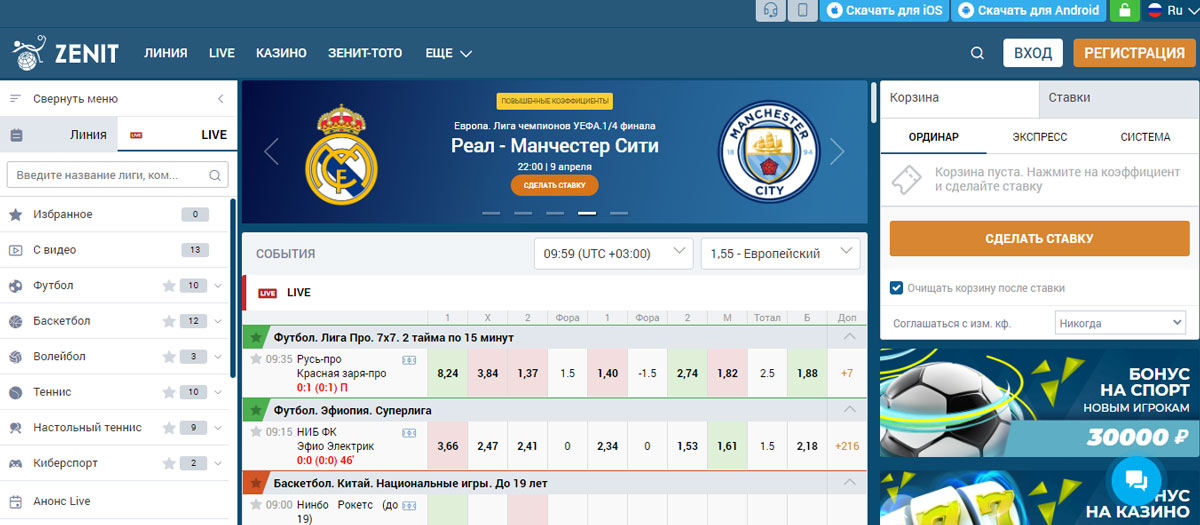The height and width of the screenshot is (525, 1200).
Task: Select the СИСТЕМА bet type tab
Action: (x=1145, y=137)
